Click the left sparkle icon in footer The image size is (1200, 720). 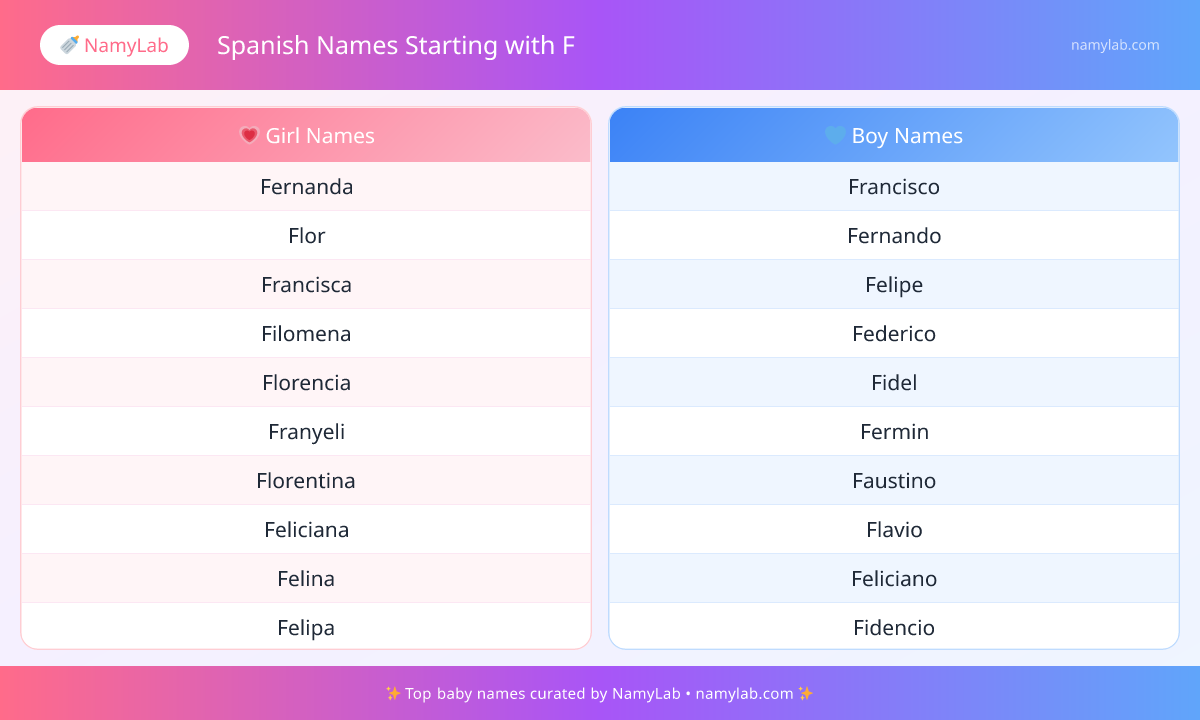pyautogui.click(x=392, y=693)
